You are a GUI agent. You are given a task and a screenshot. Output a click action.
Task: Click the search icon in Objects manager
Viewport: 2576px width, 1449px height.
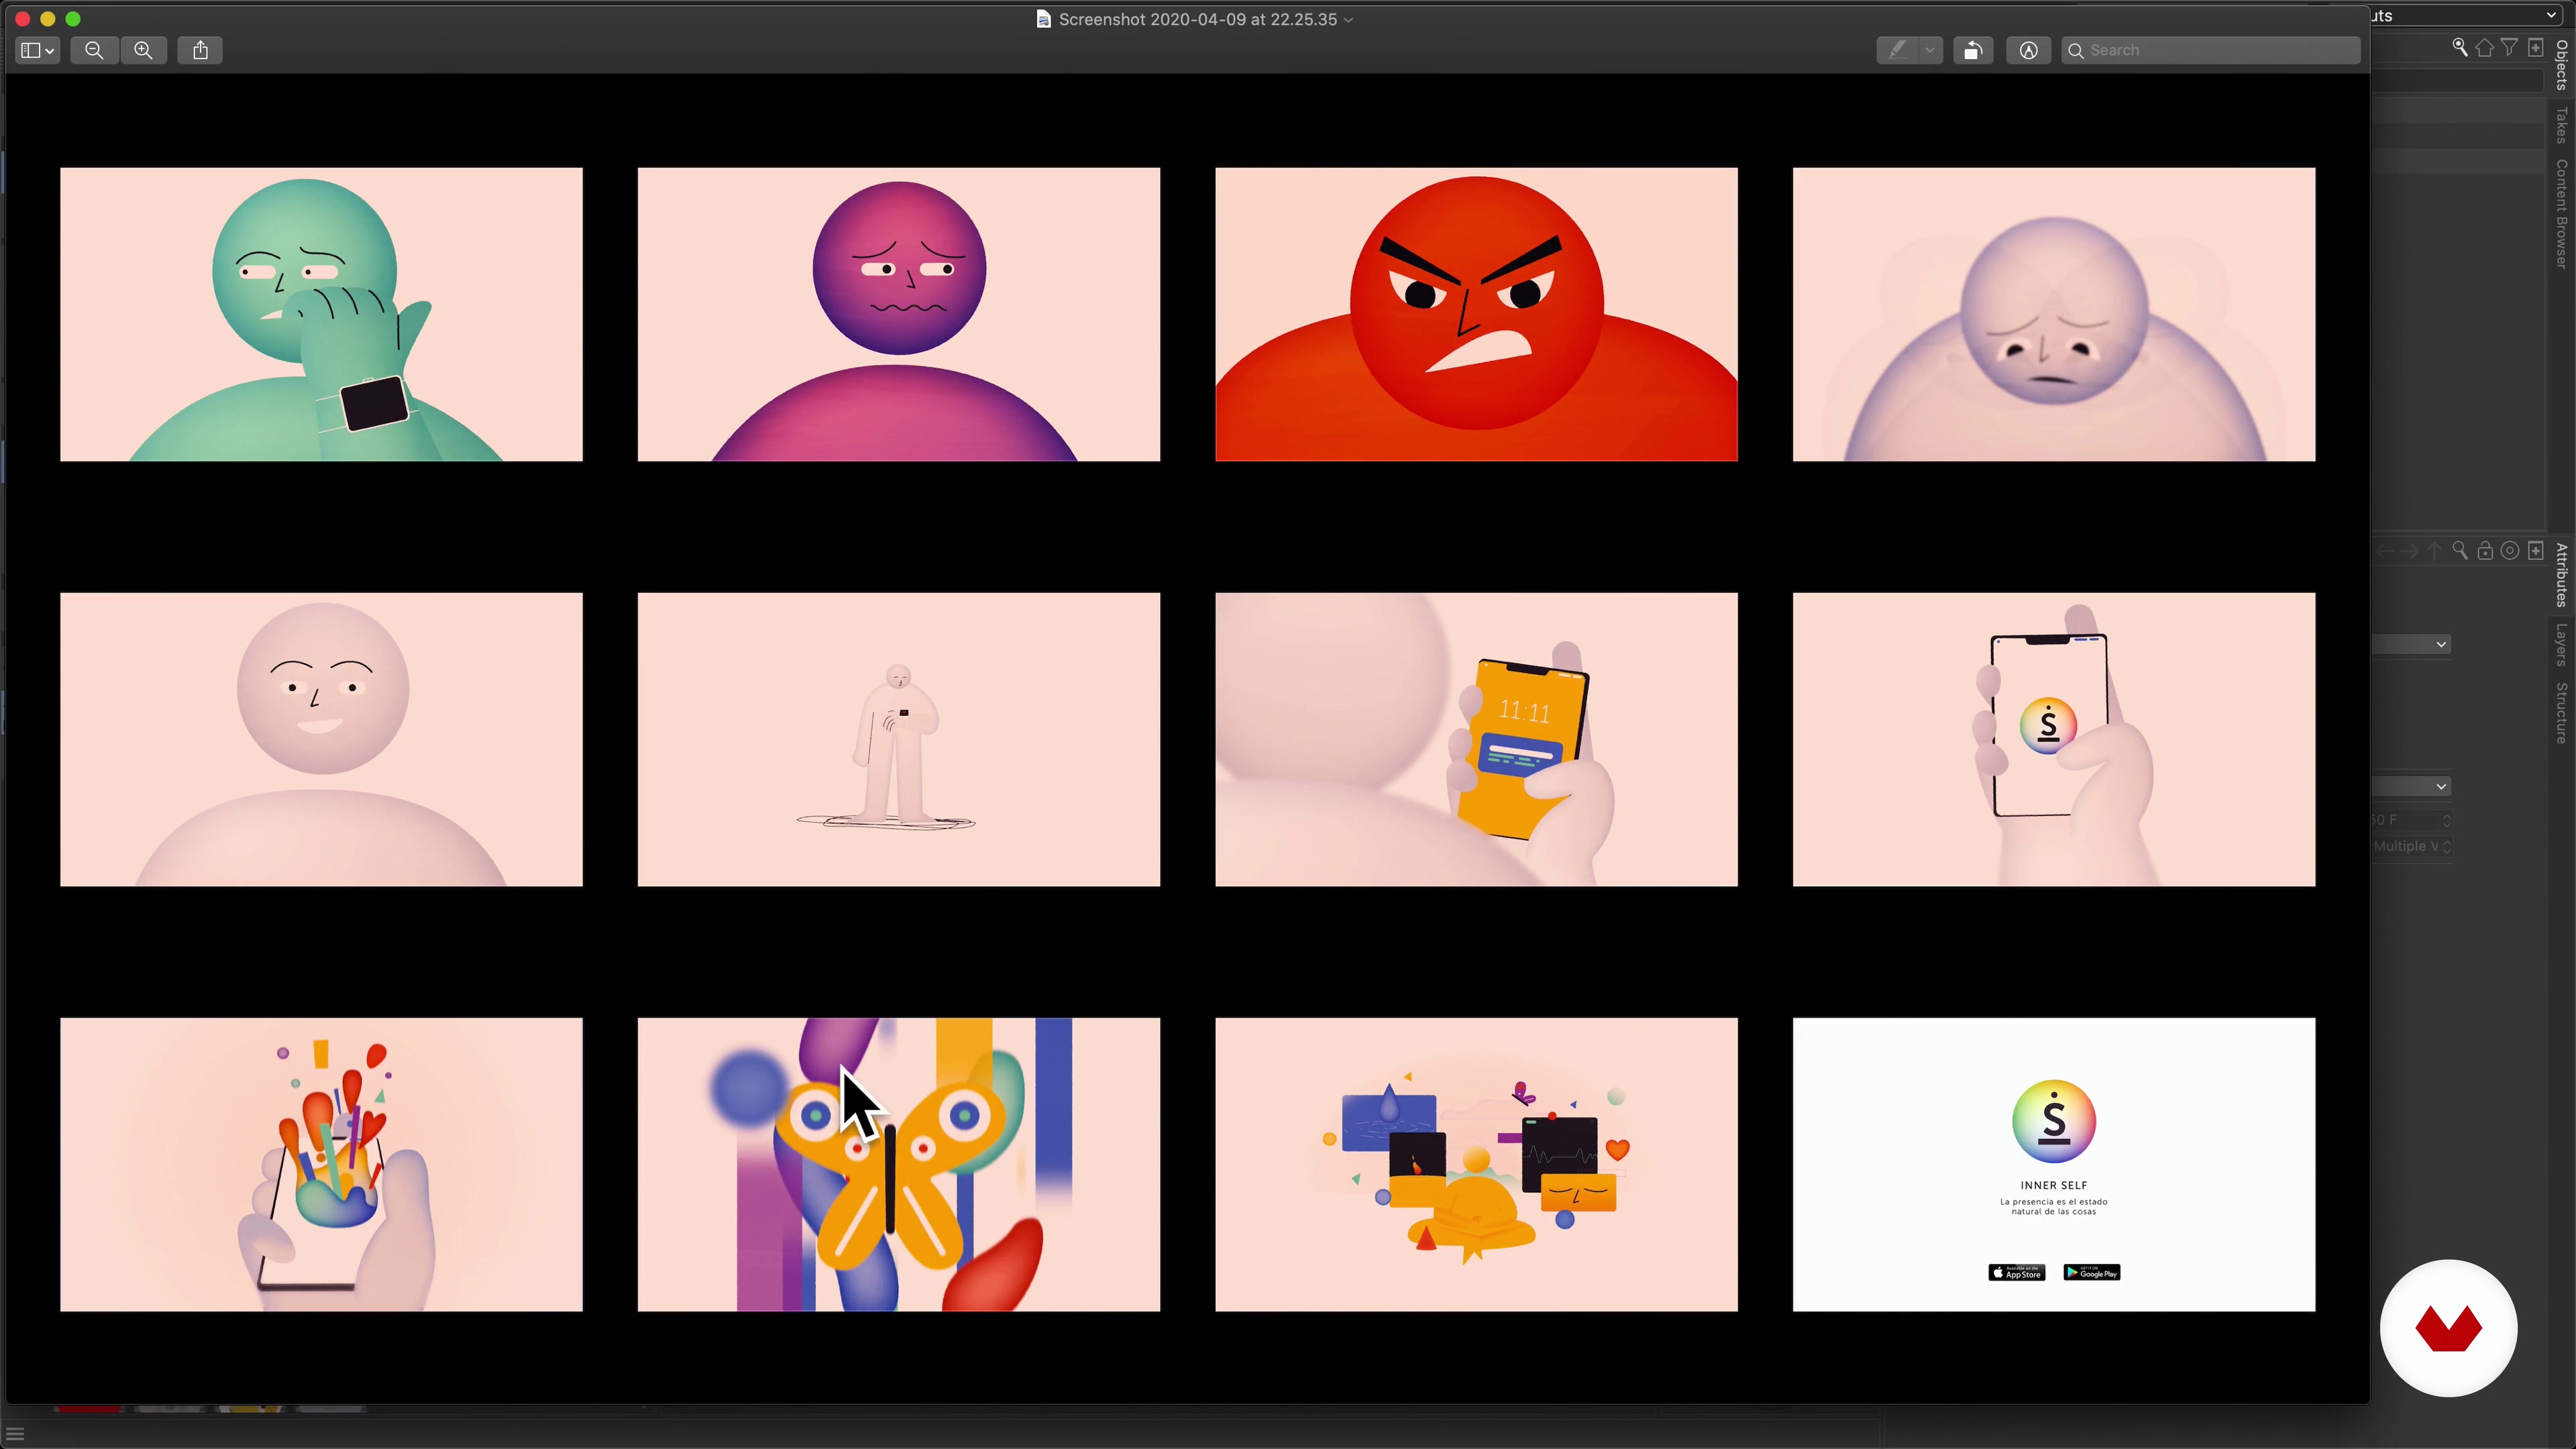tap(2460, 47)
